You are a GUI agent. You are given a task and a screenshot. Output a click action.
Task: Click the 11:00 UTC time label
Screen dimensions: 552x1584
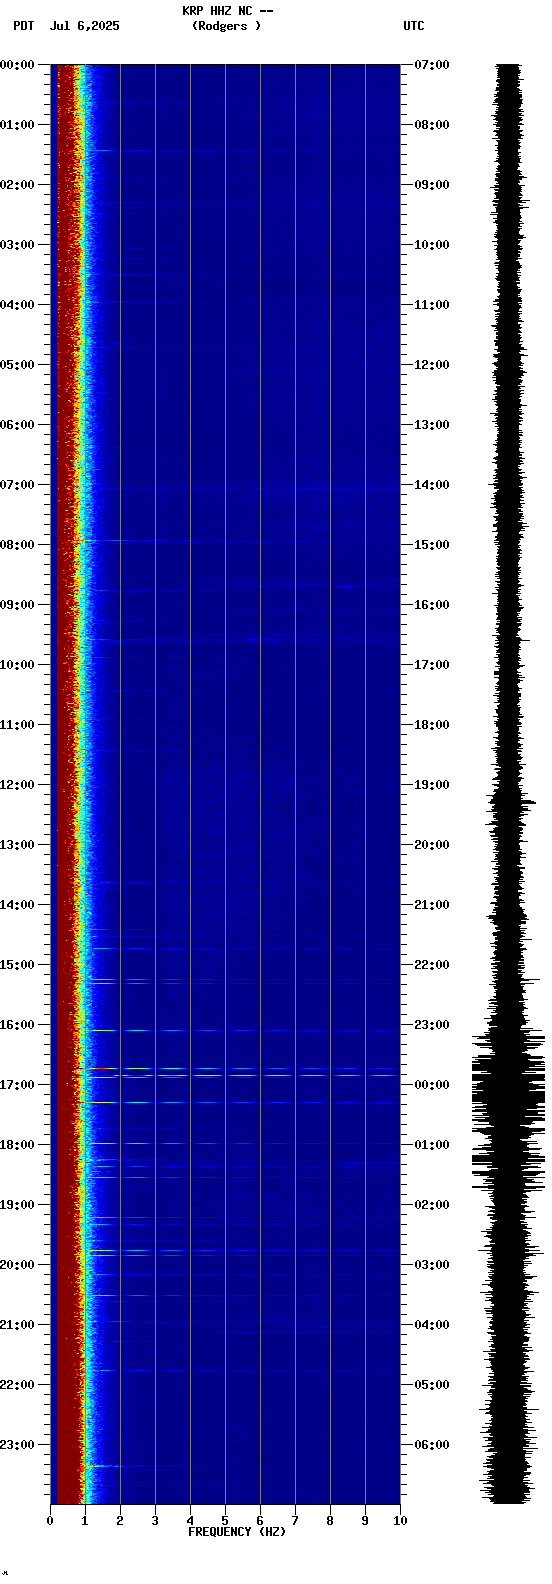432,305
